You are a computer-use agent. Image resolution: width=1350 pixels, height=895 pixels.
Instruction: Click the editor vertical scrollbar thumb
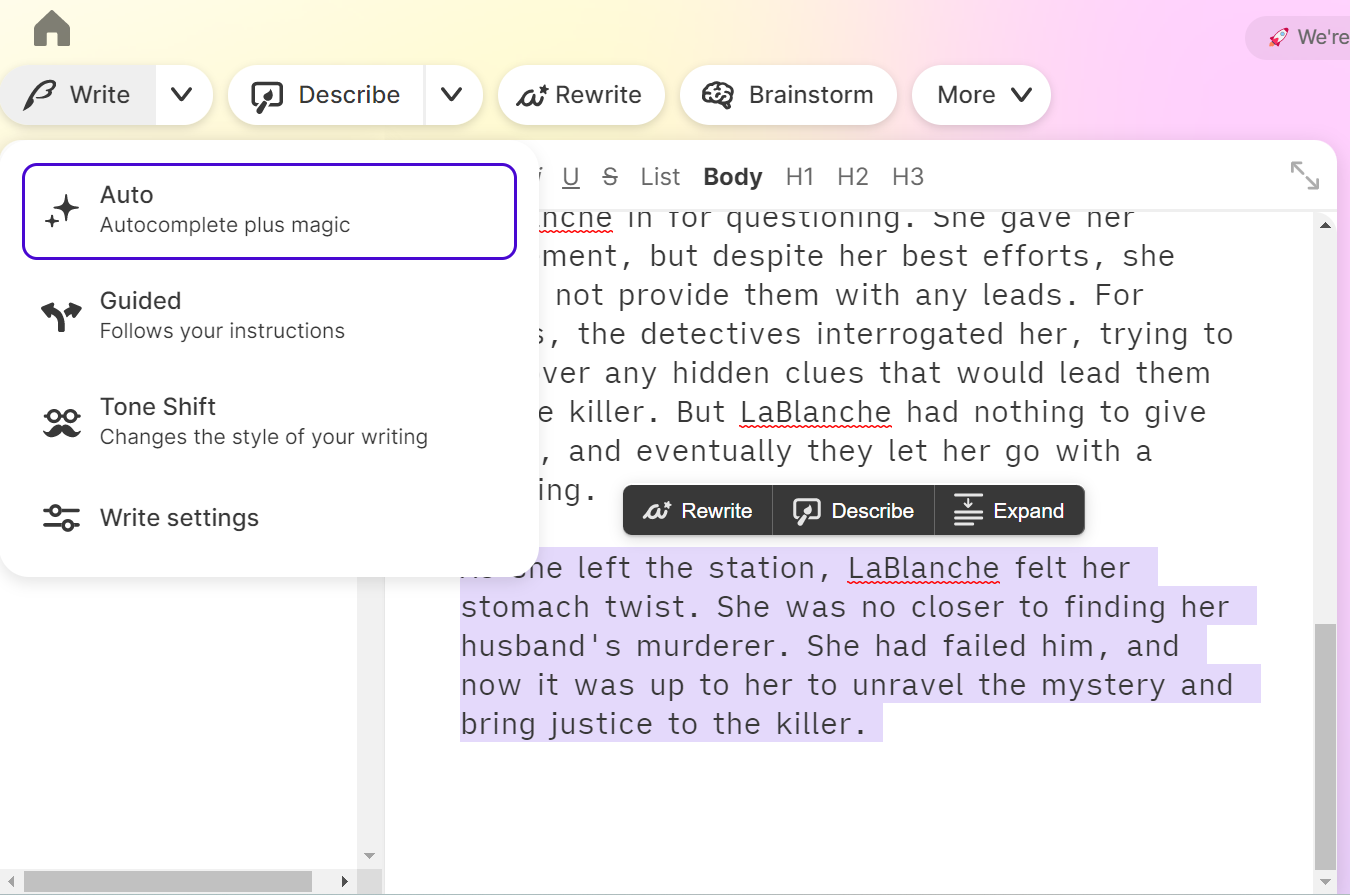[1325, 745]
